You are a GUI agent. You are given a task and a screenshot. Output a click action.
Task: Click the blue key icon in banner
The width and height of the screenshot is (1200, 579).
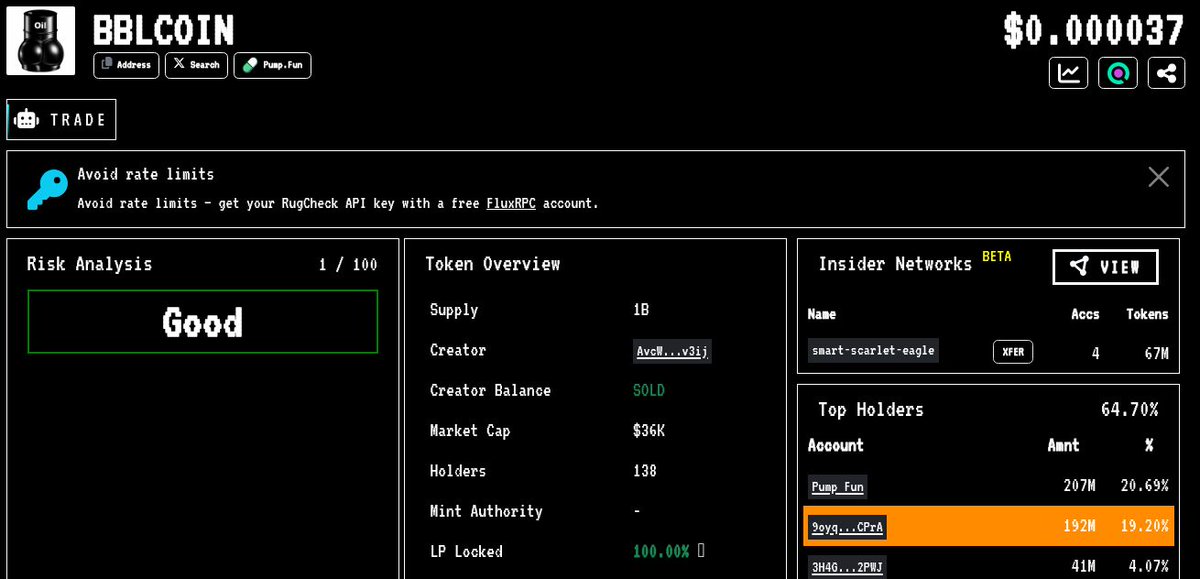[x=46, y=189]
